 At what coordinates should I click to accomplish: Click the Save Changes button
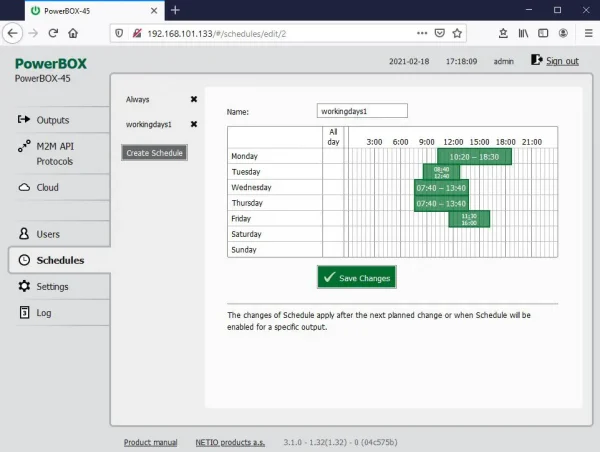tap(357, 277)
